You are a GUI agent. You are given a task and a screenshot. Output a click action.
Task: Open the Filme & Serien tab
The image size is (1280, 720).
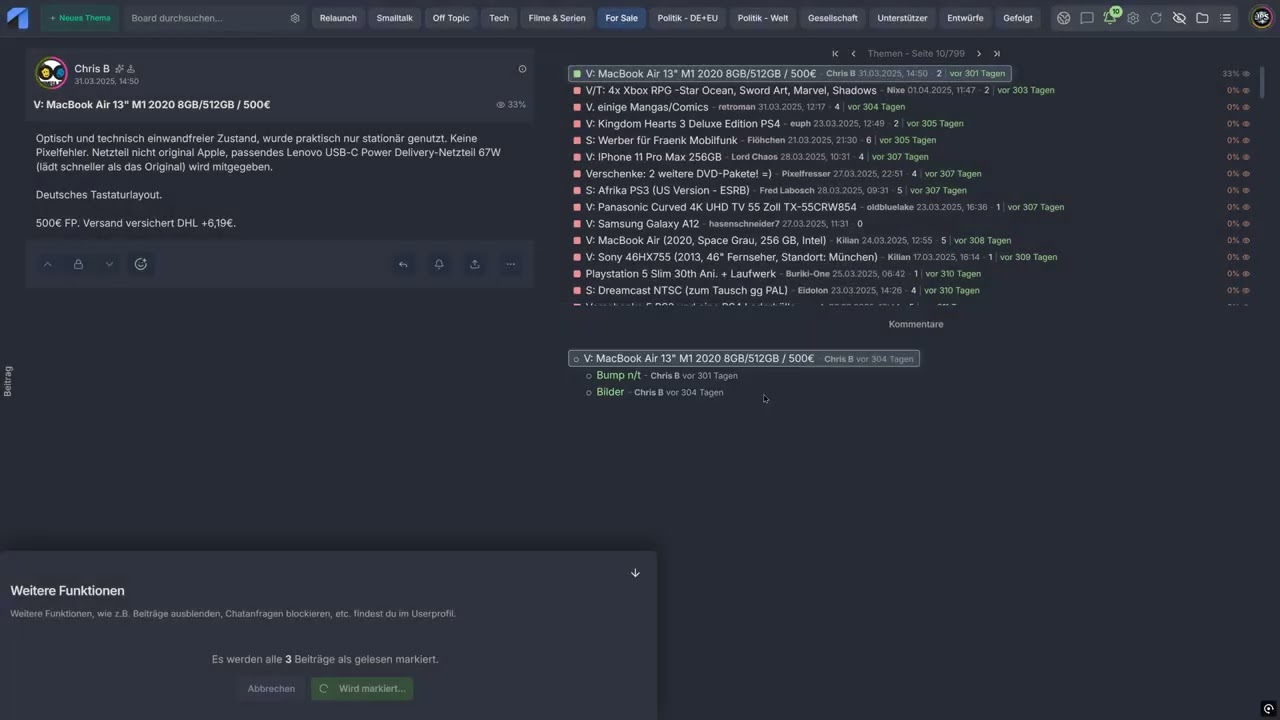(557, 18)
